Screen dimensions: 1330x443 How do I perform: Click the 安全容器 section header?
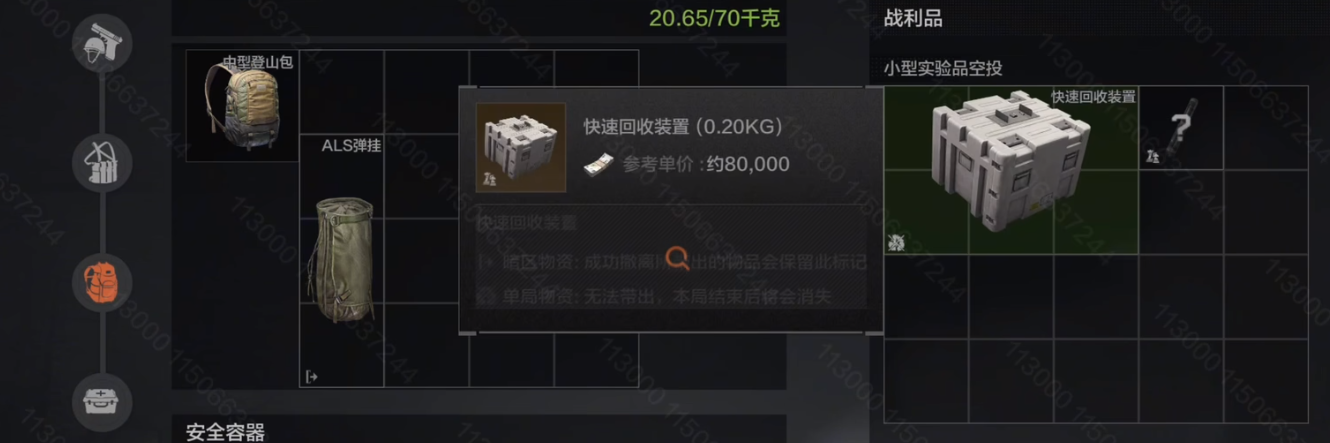pos(226,432)
